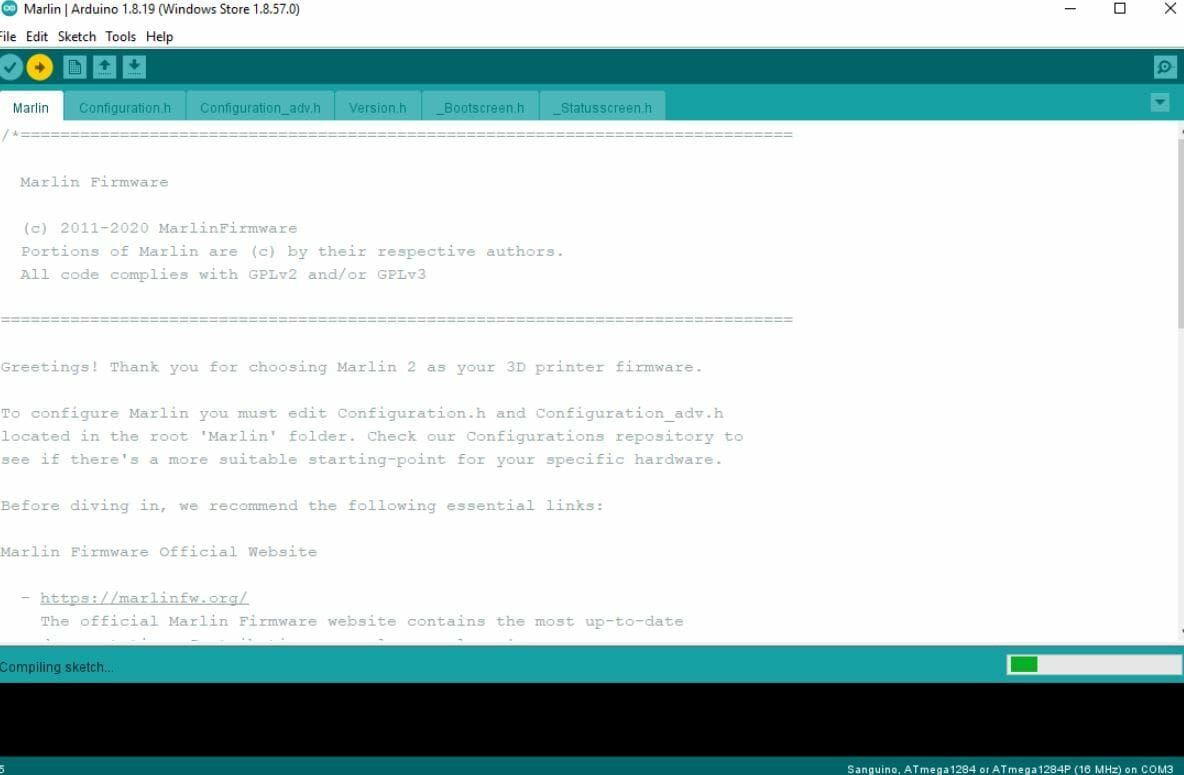
Task: Maximize the Arduino window
Action: (1120, 8)
